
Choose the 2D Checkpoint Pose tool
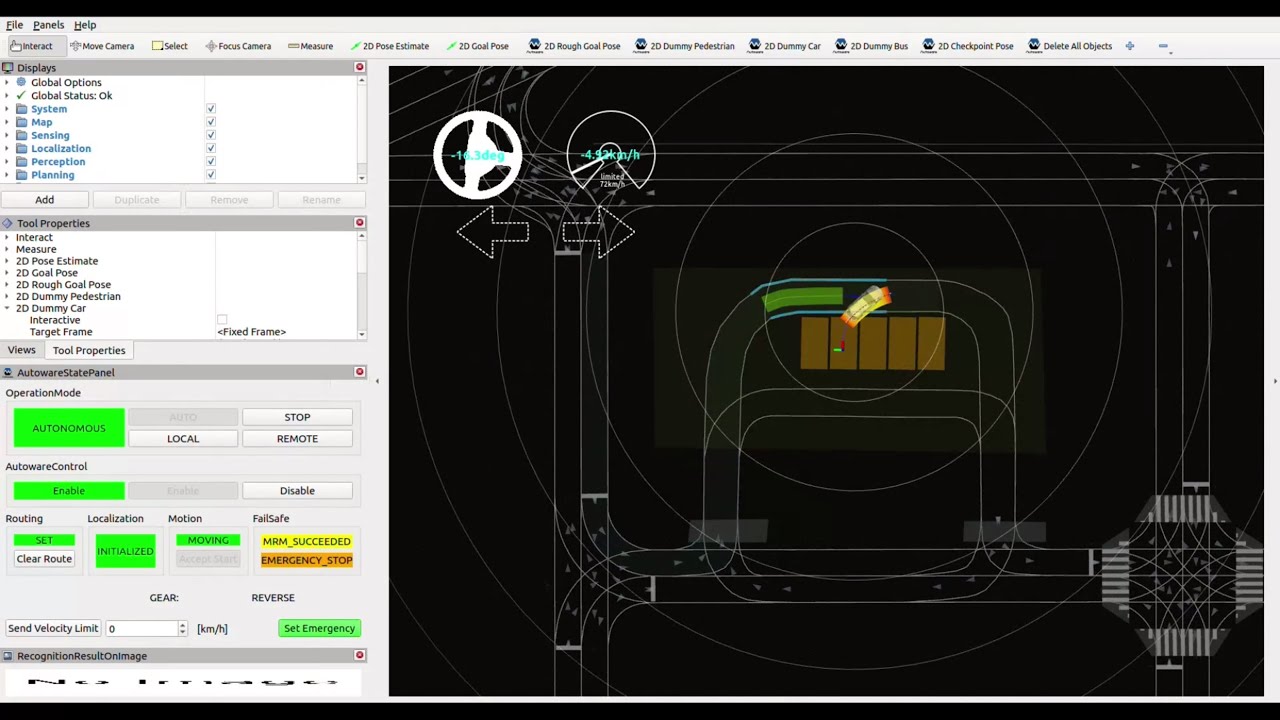click(x=967, y=46)
